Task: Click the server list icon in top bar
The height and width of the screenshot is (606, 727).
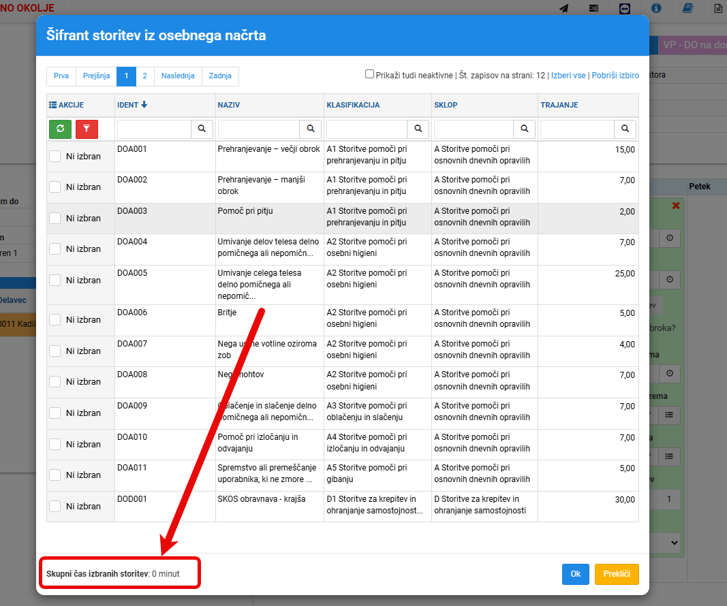Action: (593, 8)
